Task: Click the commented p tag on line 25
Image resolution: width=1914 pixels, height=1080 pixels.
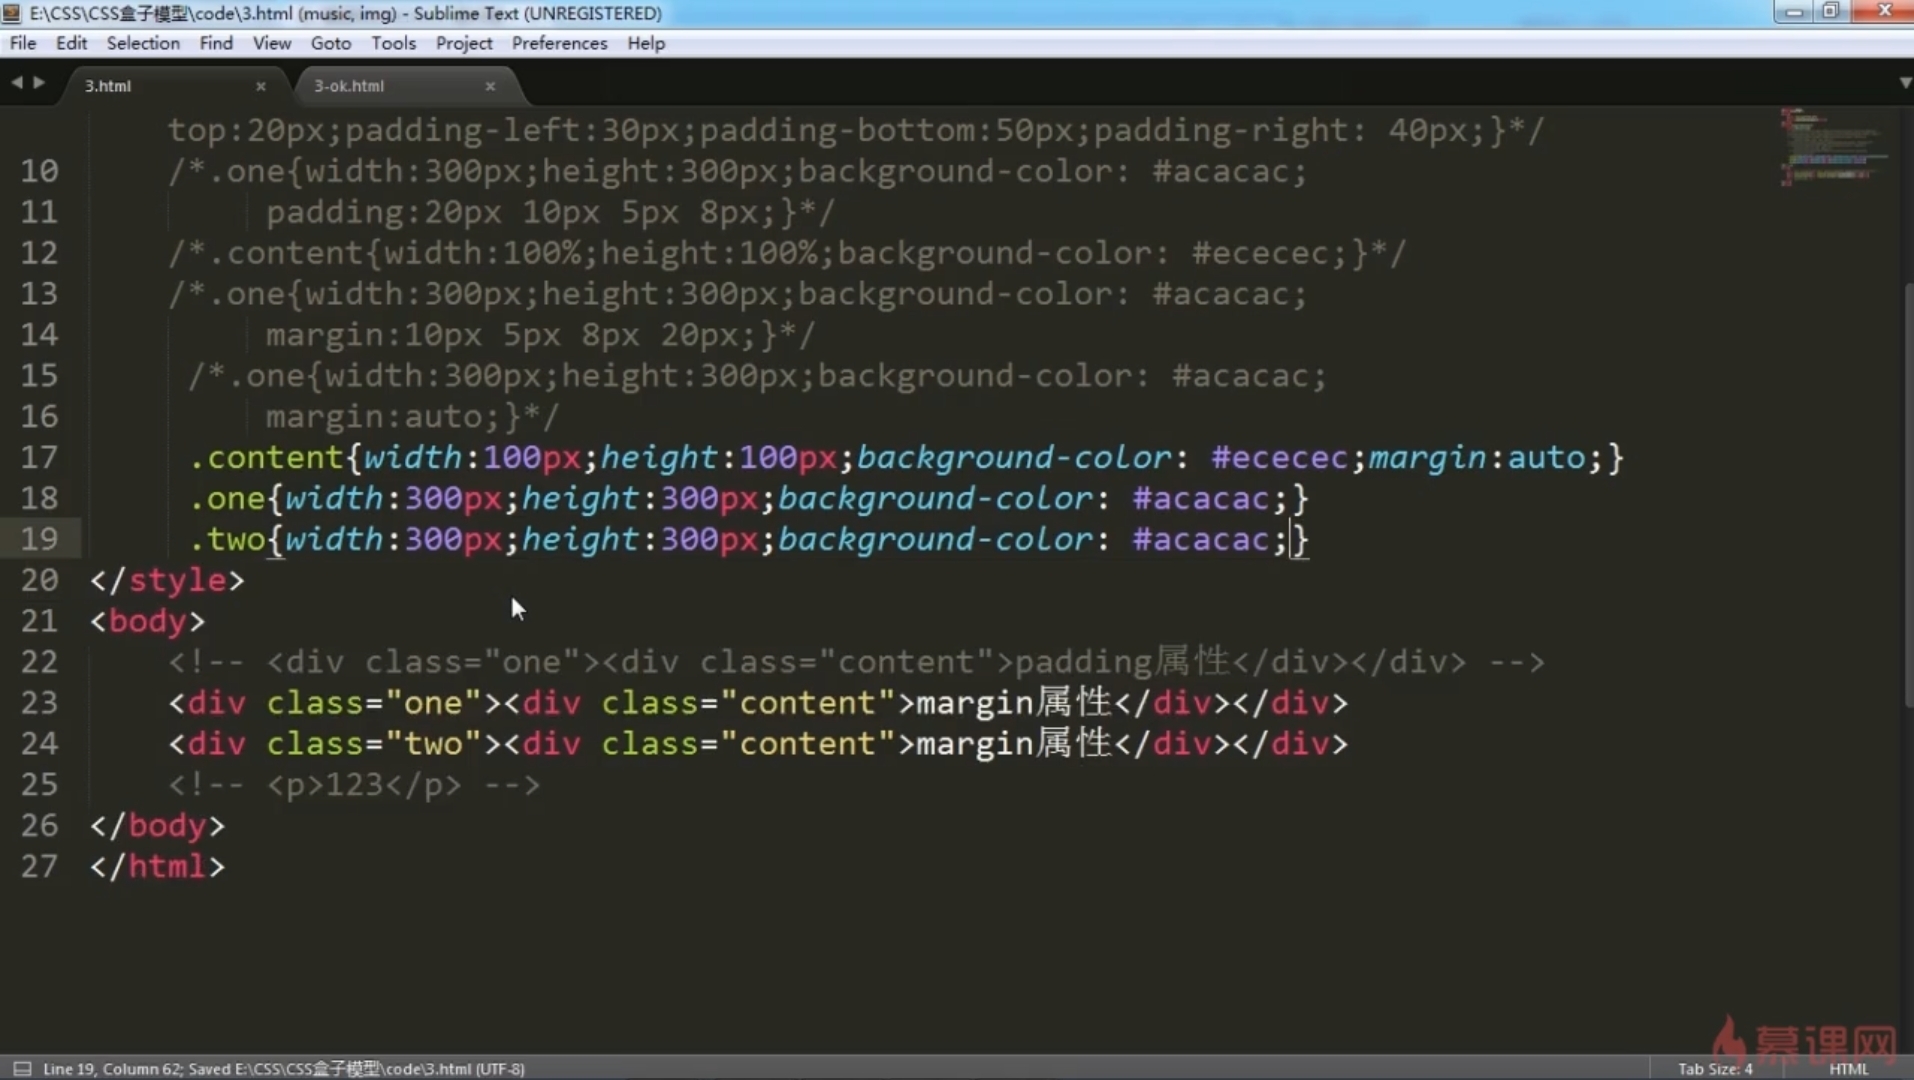Action: [x=354, y=785]
